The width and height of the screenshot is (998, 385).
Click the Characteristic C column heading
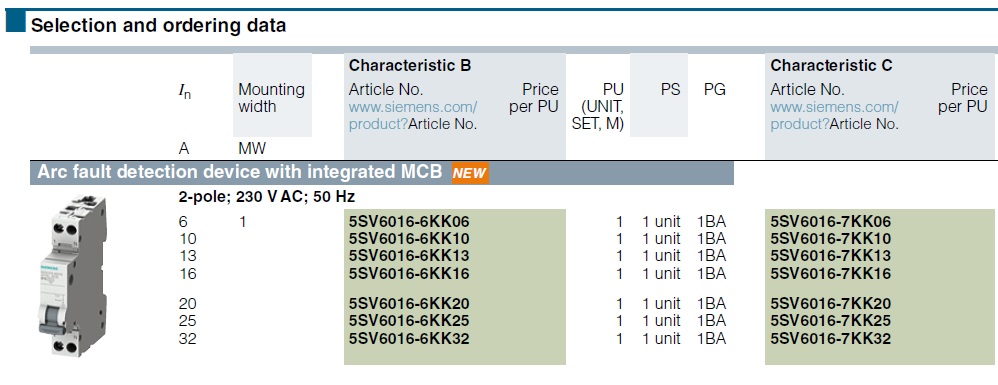tap(831, 66)
